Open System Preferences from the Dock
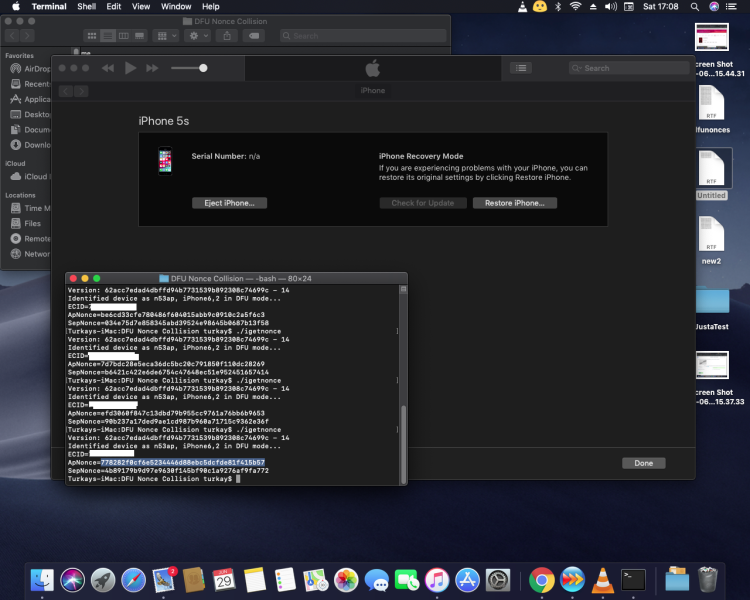The image size is (750, 600). [x=498, y=580]
